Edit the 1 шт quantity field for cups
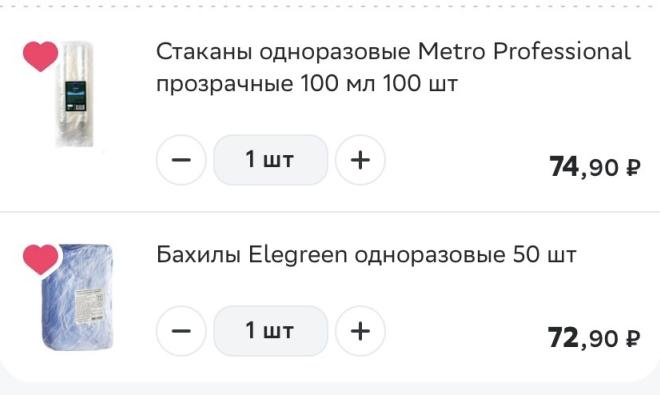Image resolution: width=660 pixels, height=395 pixels. tap(270, 160)
